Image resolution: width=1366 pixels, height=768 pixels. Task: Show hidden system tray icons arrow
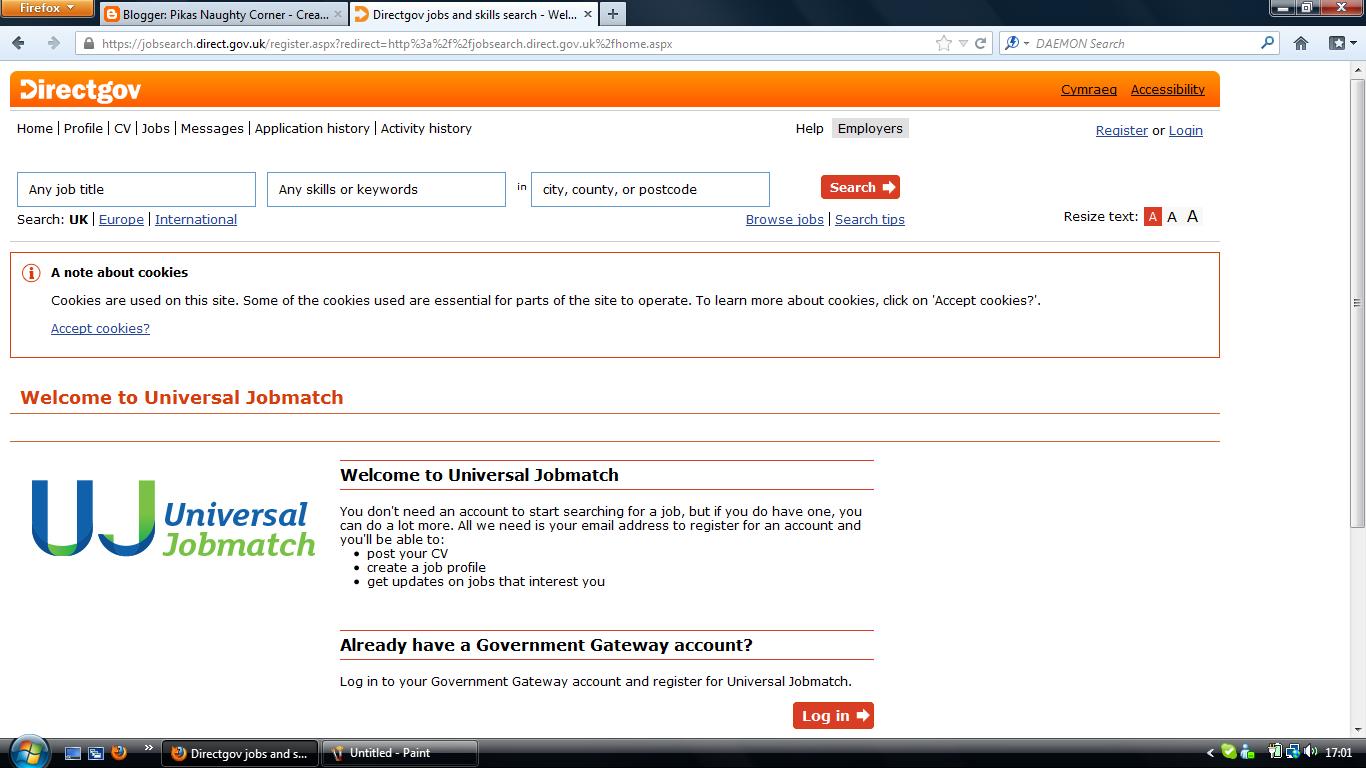tap(1210, 753)
